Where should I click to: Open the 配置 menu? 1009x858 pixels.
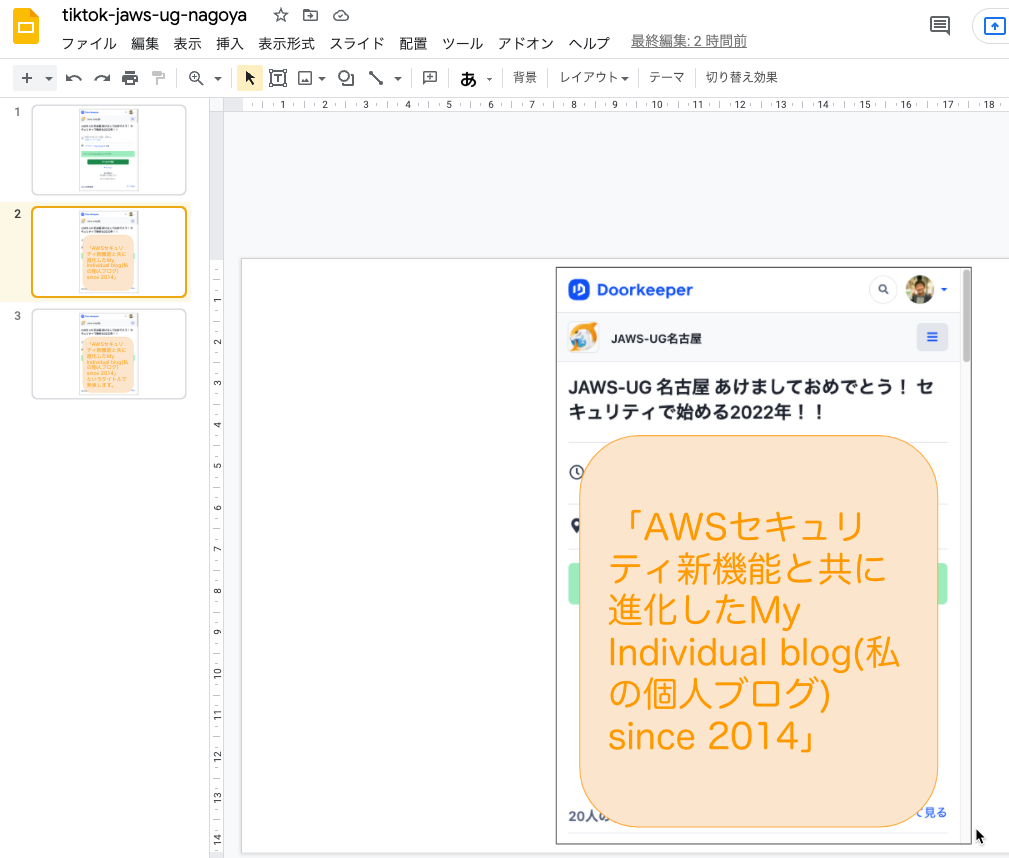(413, 43)
